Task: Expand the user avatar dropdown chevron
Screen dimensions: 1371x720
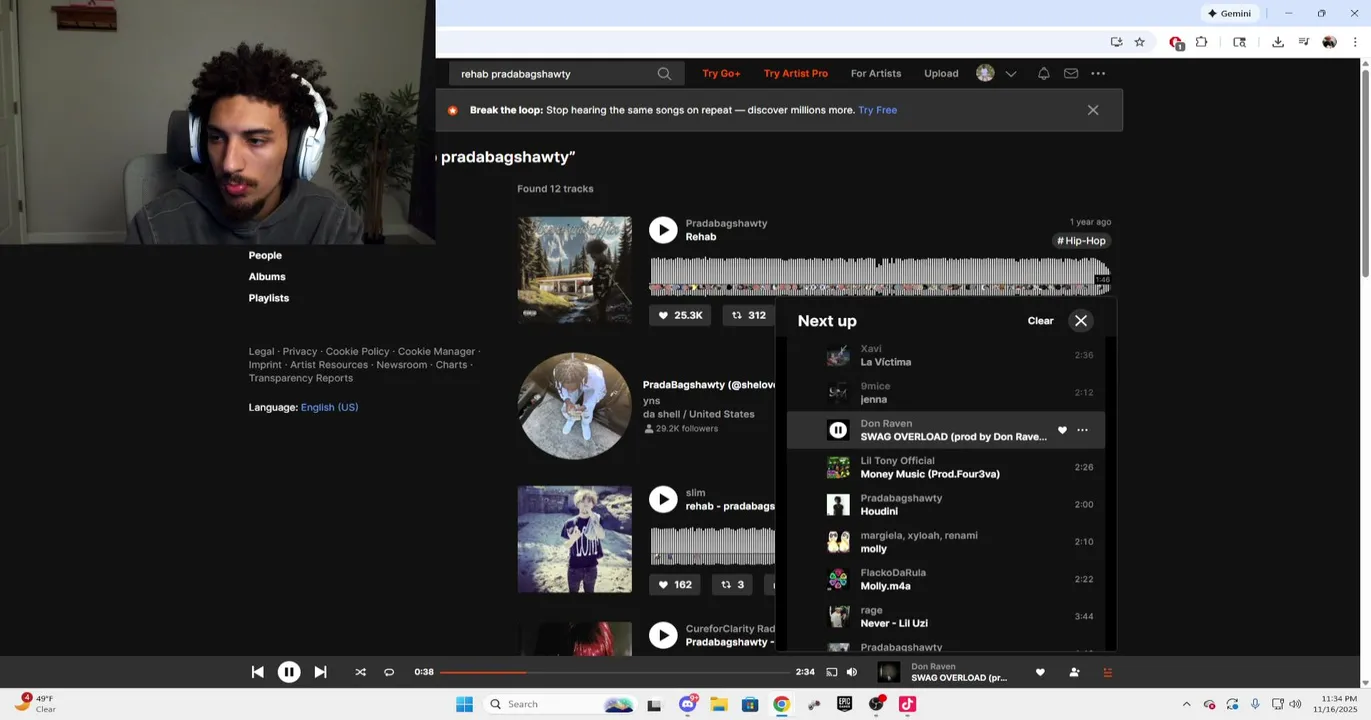Action: click(1011, 74)
